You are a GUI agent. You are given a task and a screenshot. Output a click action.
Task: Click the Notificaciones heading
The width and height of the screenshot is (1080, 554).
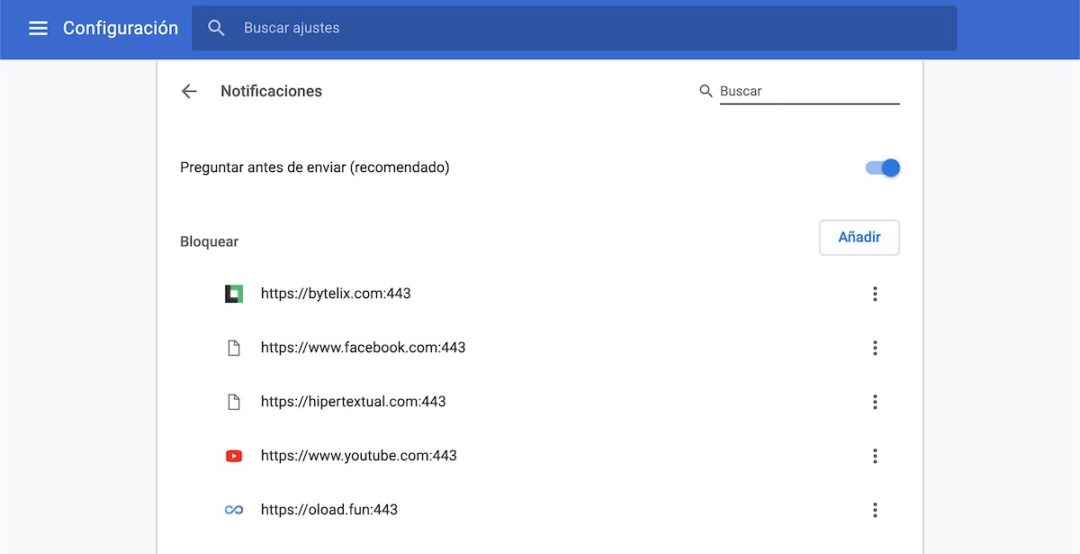271,91
